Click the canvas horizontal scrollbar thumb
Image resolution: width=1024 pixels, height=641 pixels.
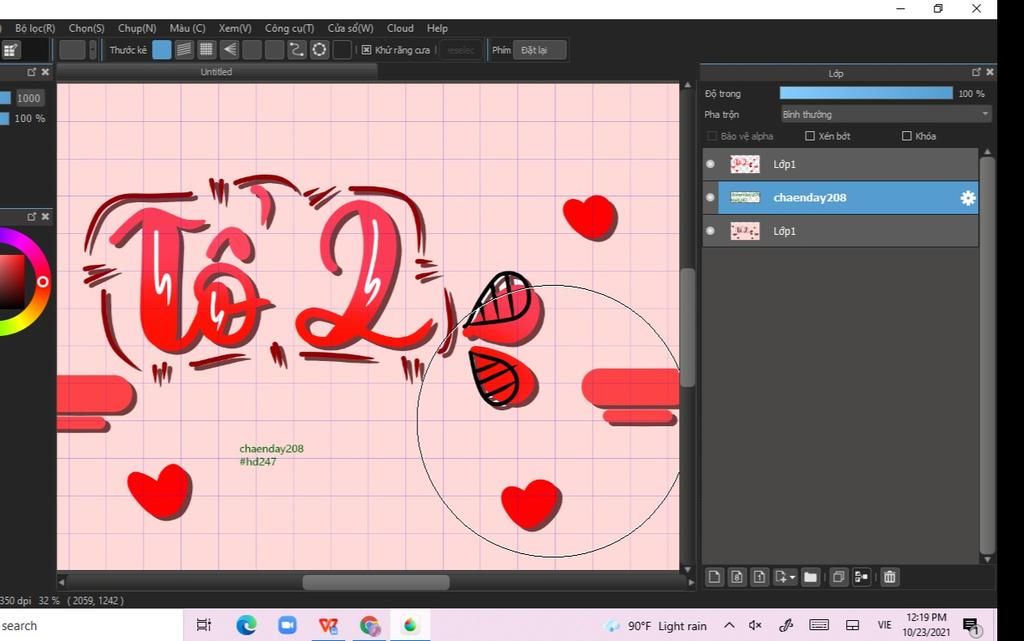coord(376,582)
